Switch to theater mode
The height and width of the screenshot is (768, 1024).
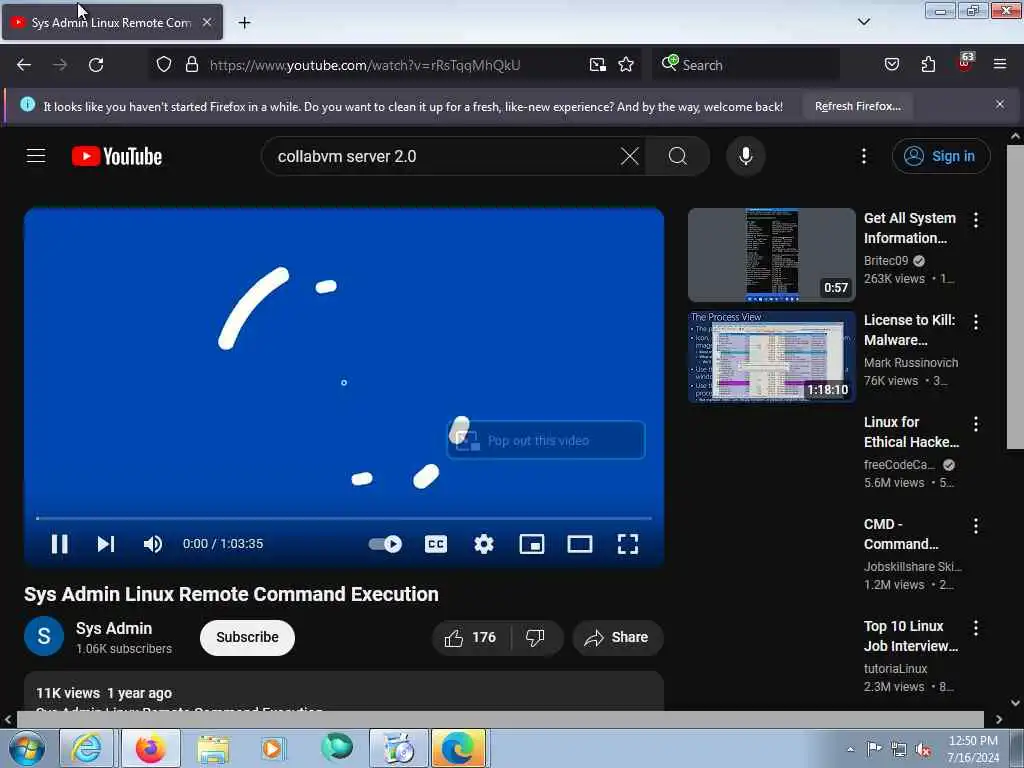pos(579,544)
